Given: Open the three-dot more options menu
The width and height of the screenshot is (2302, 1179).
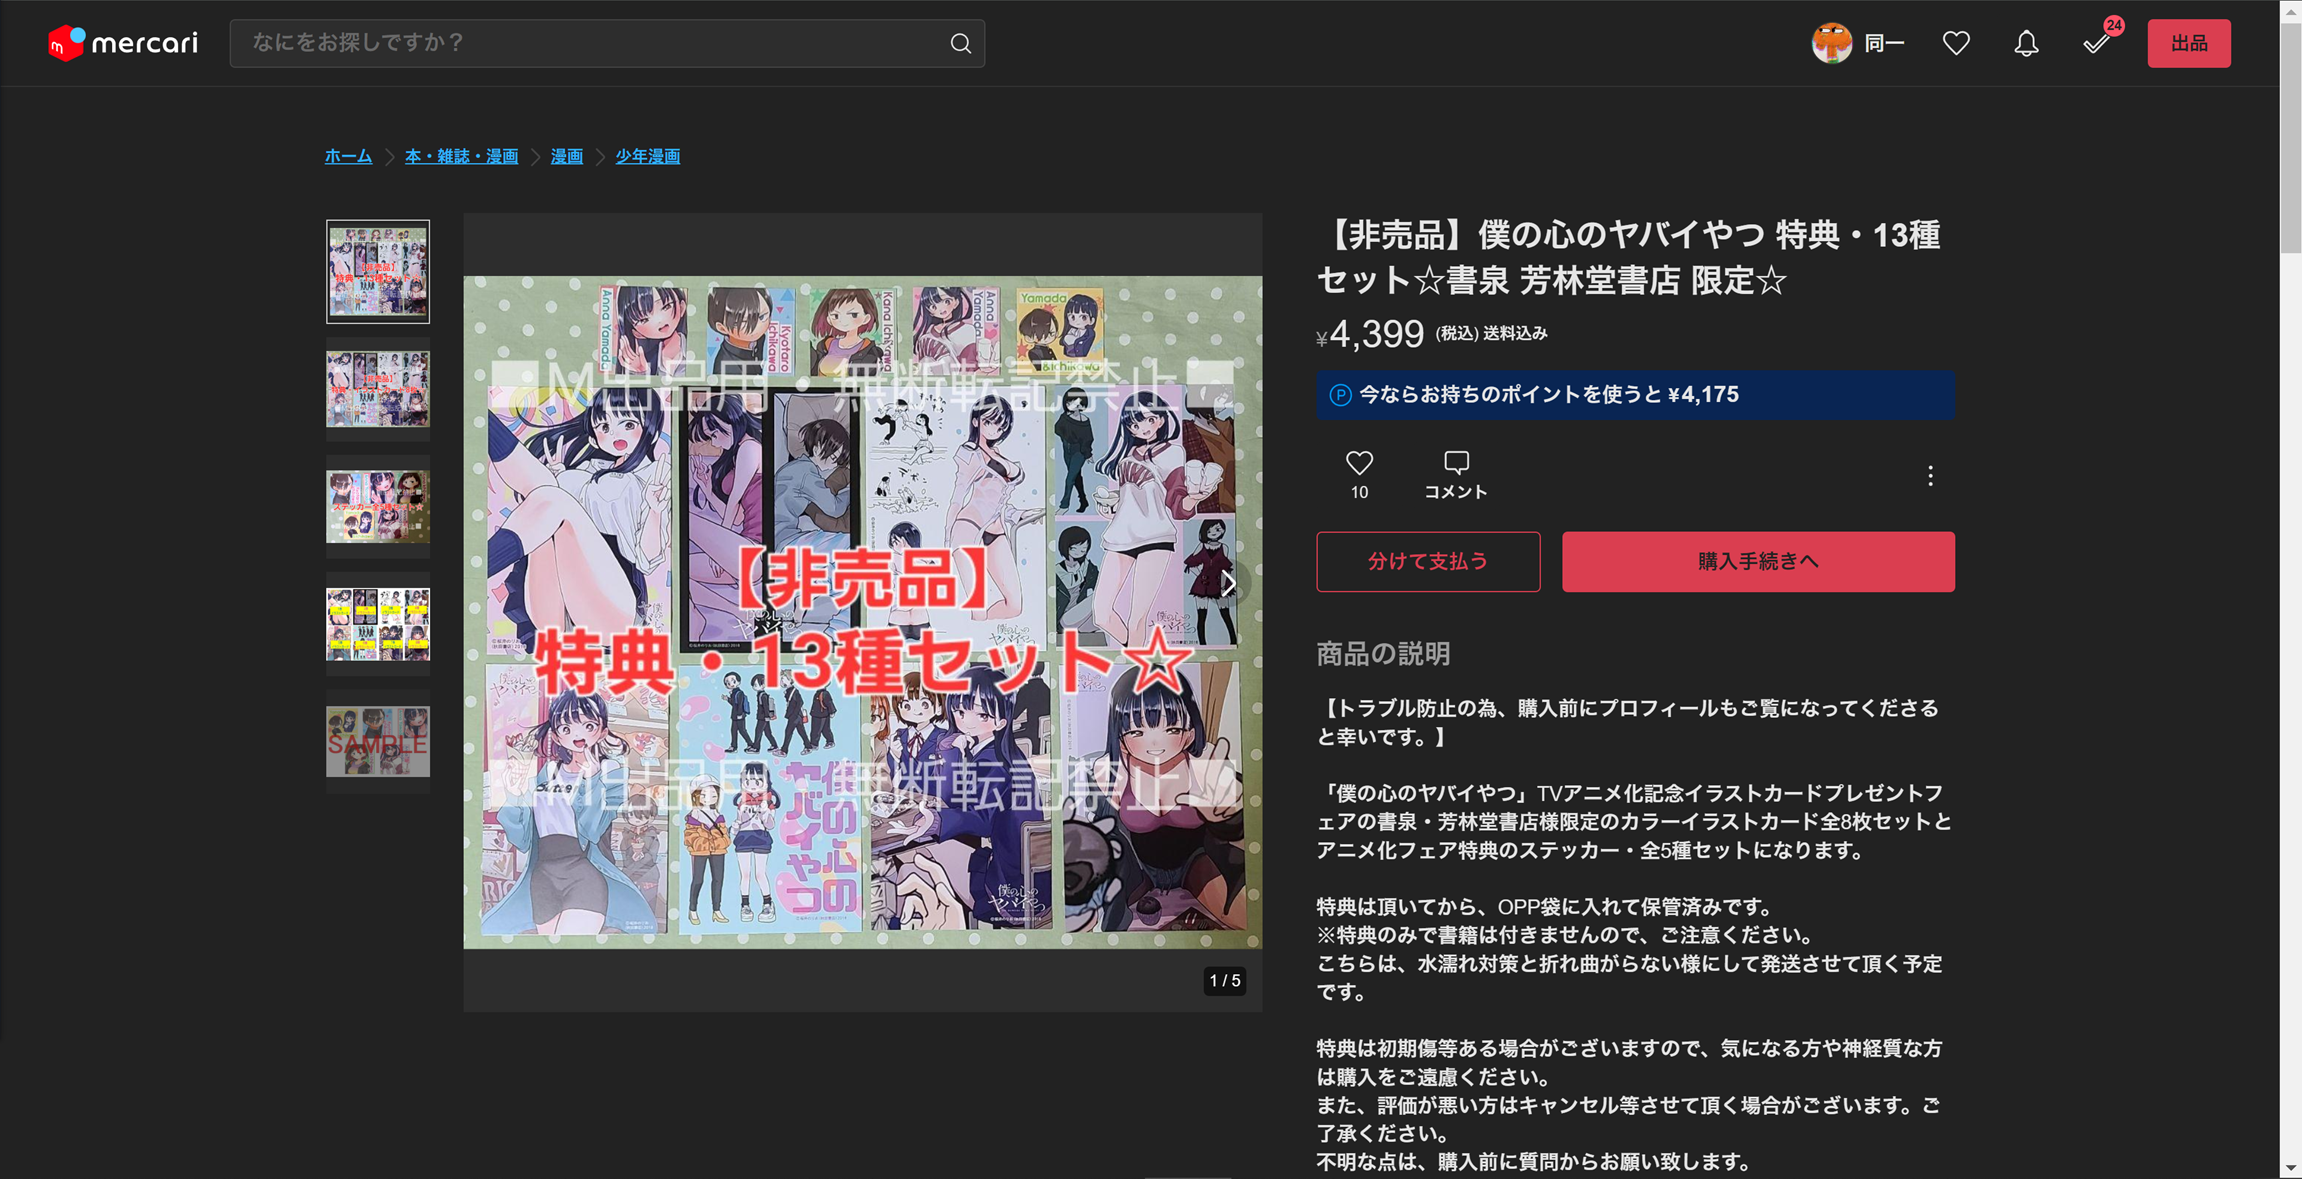Looking at the screenshot, I should 1930,476.
